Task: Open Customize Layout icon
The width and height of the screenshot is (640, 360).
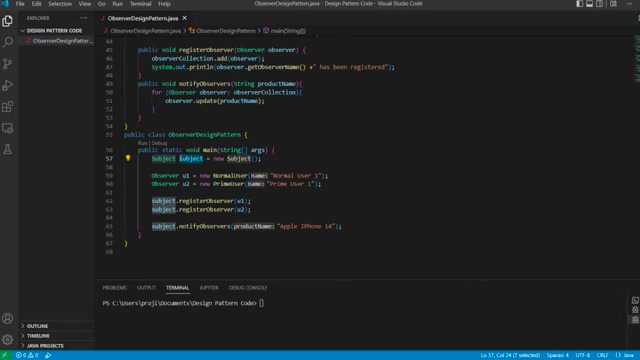Action: click(x=613, y=4)
